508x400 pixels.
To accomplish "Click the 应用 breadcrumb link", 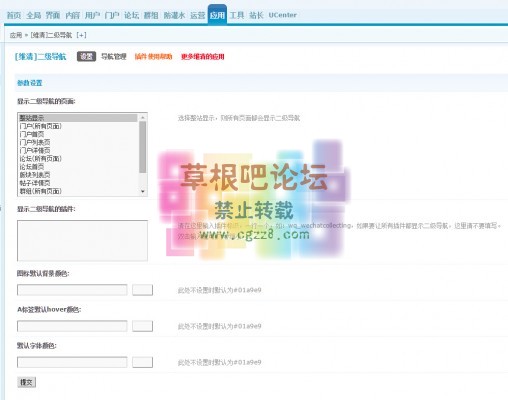I will [x=16, y=35].
